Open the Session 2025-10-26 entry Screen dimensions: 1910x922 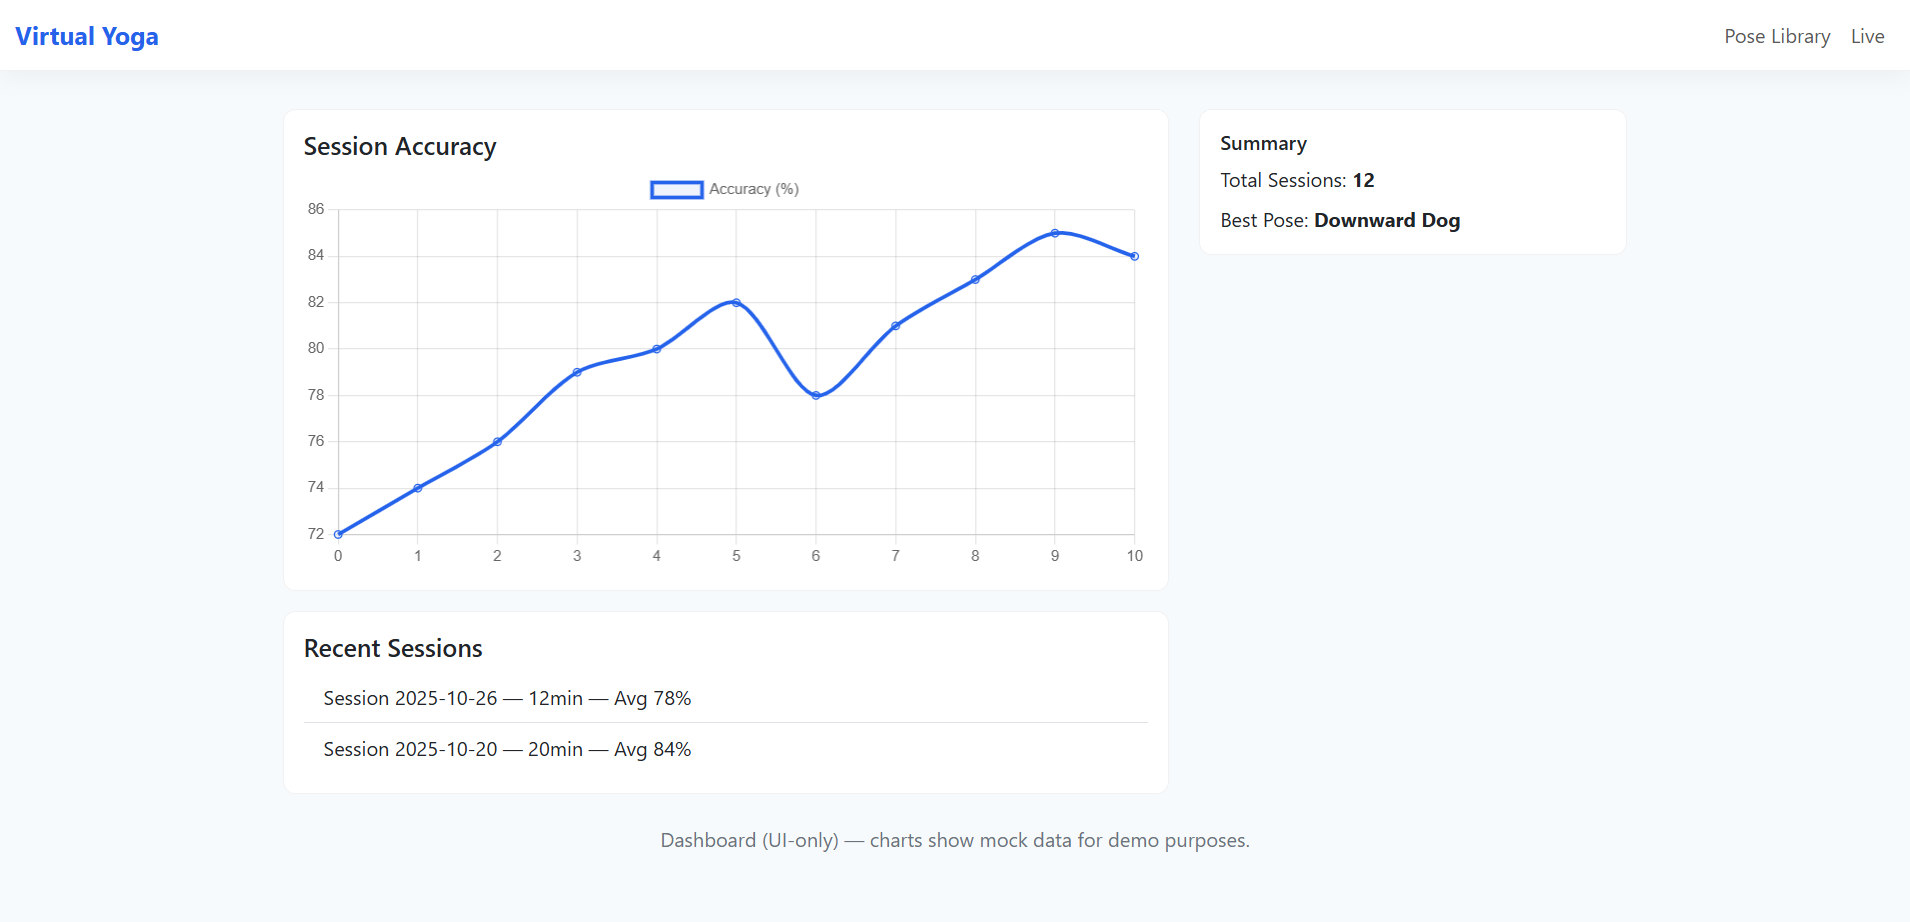pyautogui.click(x=507, y=698)
